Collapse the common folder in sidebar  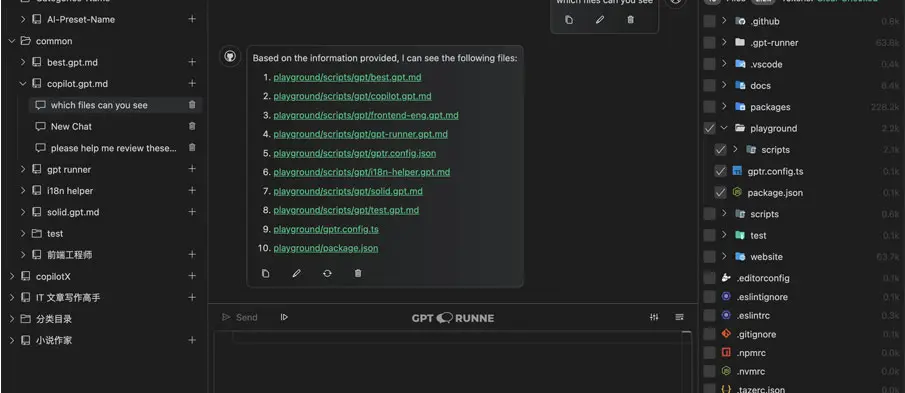point(12,41)
